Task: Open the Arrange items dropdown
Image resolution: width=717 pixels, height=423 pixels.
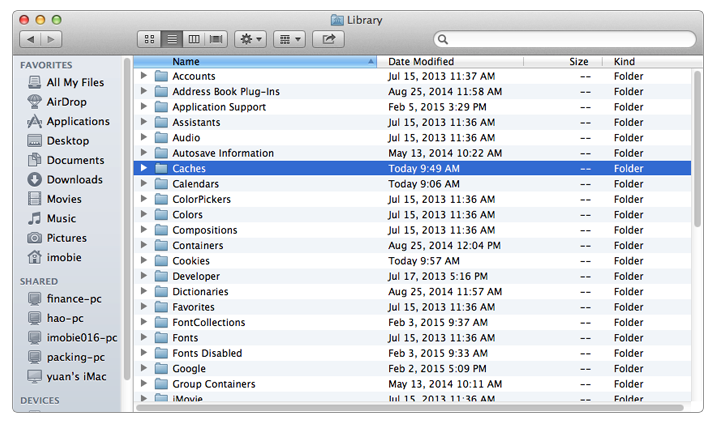Action: tap(289, 39)
